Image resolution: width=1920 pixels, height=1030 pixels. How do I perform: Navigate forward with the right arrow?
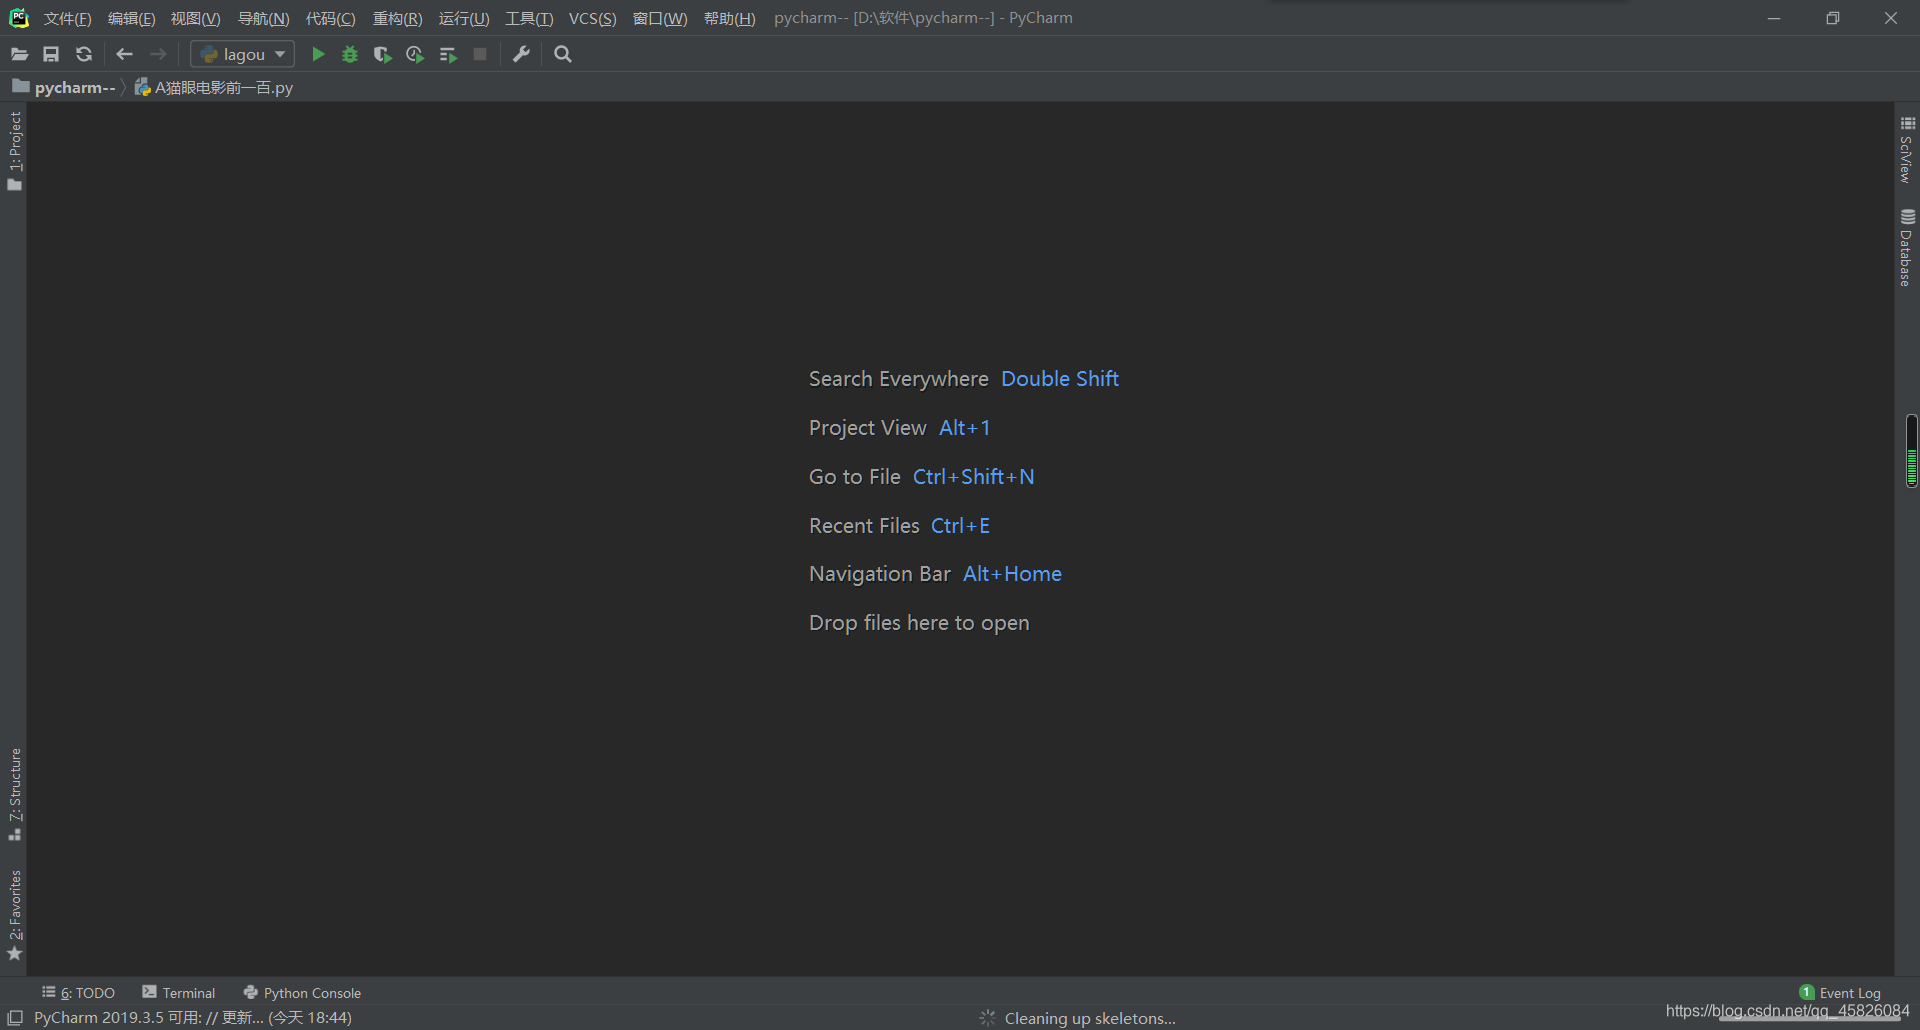click(158, 54)
